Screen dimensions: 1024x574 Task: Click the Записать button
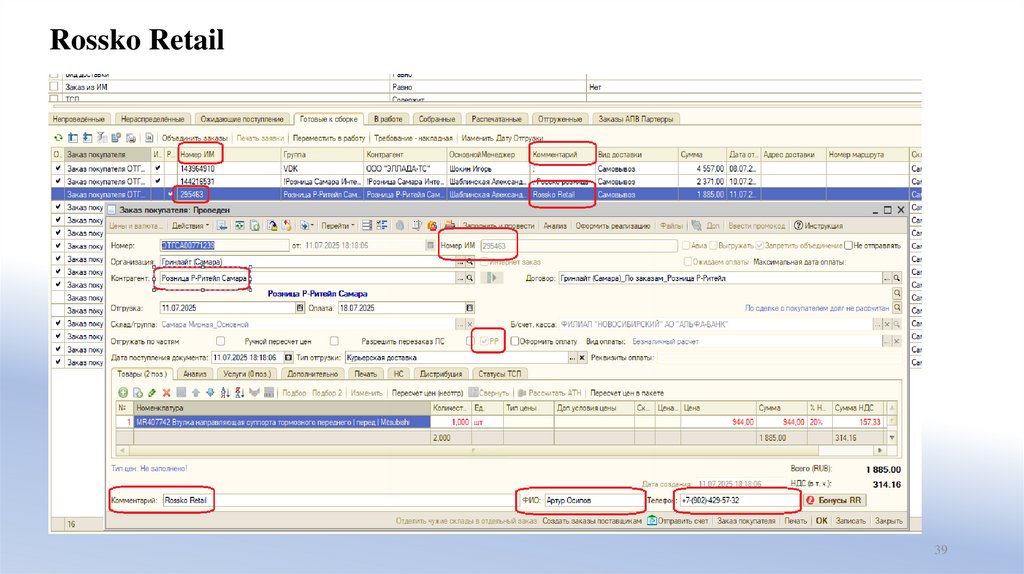point(850,520)
